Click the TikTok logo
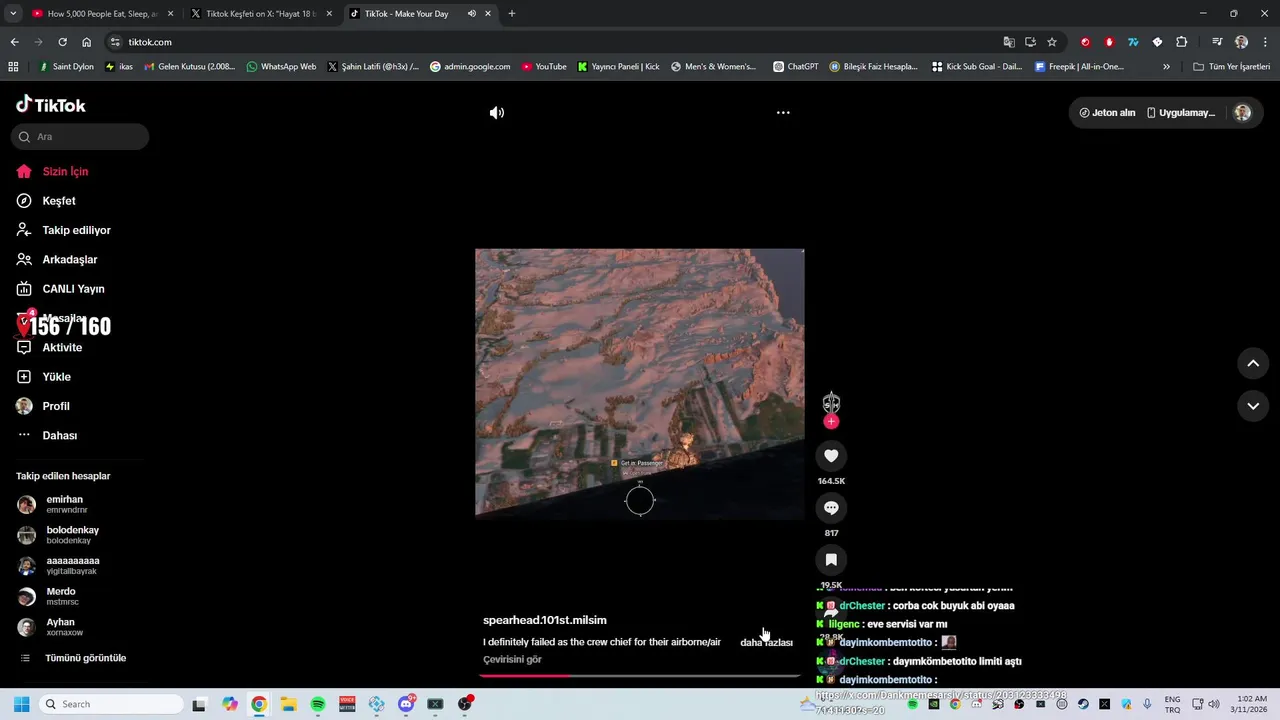This screenshot has height=720, width=1280. (51, 105)
